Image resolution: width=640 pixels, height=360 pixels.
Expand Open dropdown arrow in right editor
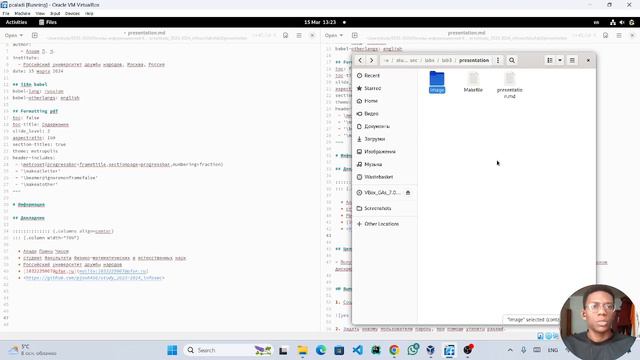[341, 36]
